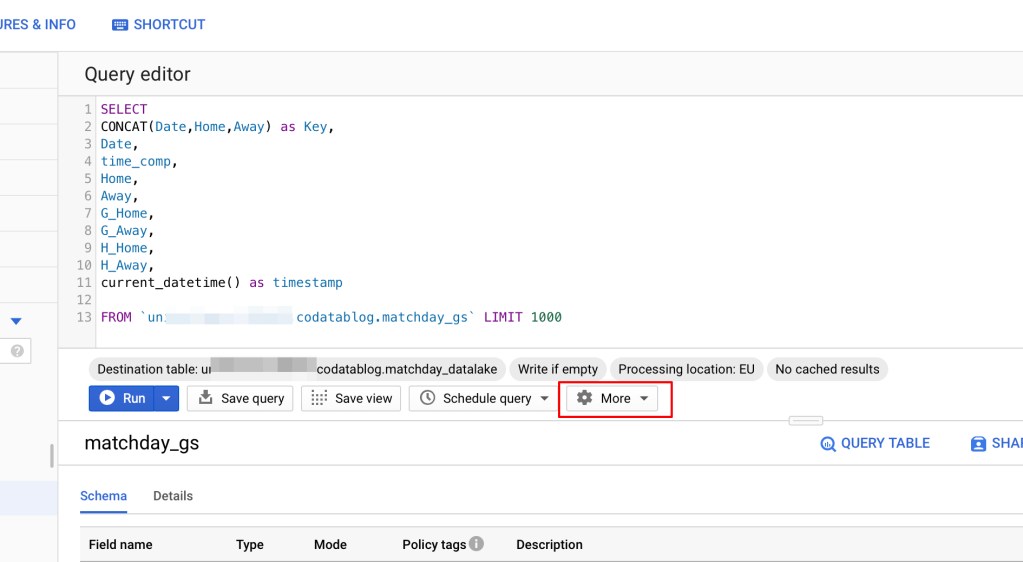Click the Policy tags column header

[434, 544]
